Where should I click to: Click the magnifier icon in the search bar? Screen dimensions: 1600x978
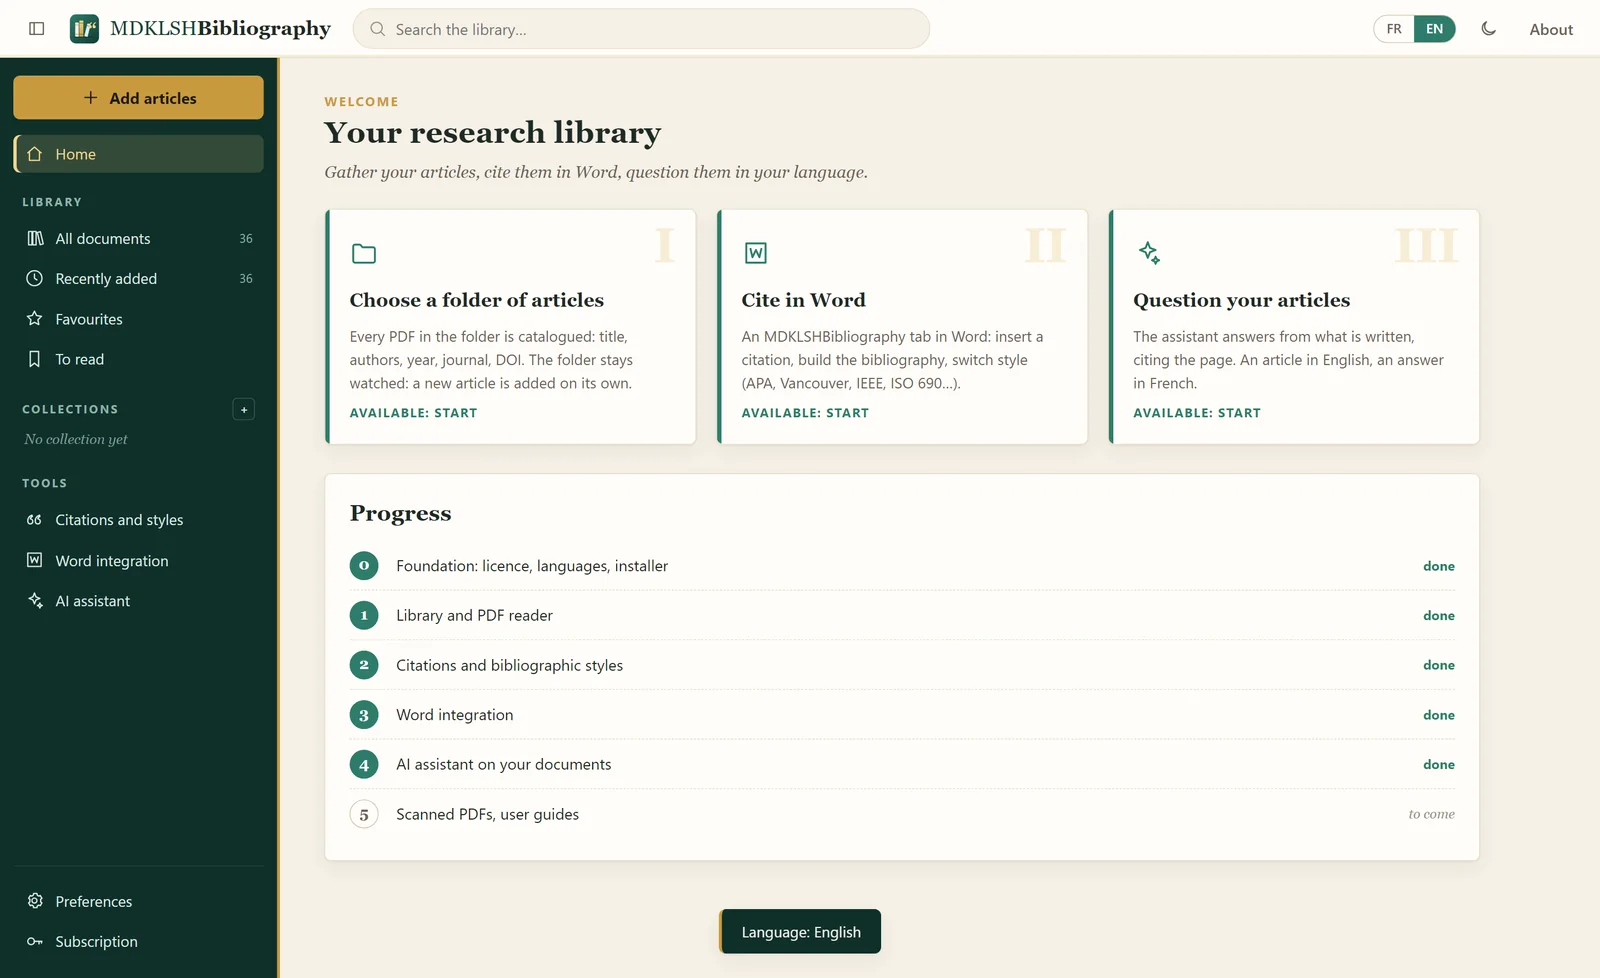[x=378, y=29]
